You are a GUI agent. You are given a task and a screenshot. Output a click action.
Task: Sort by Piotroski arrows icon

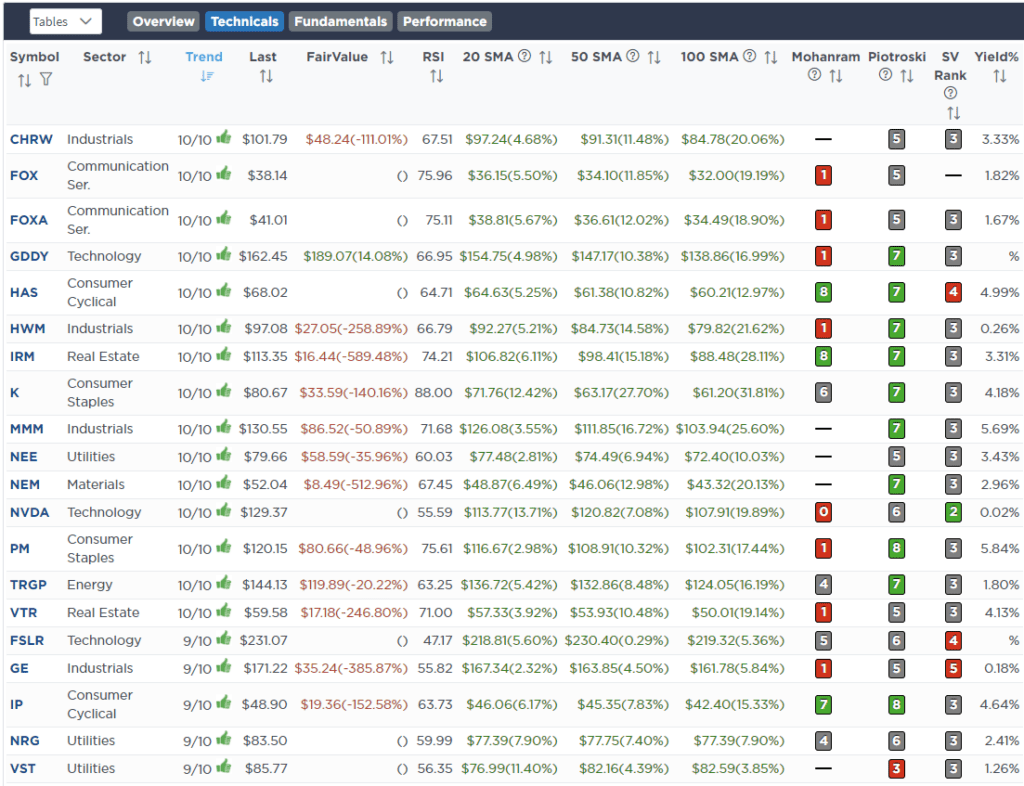[906, 76]
